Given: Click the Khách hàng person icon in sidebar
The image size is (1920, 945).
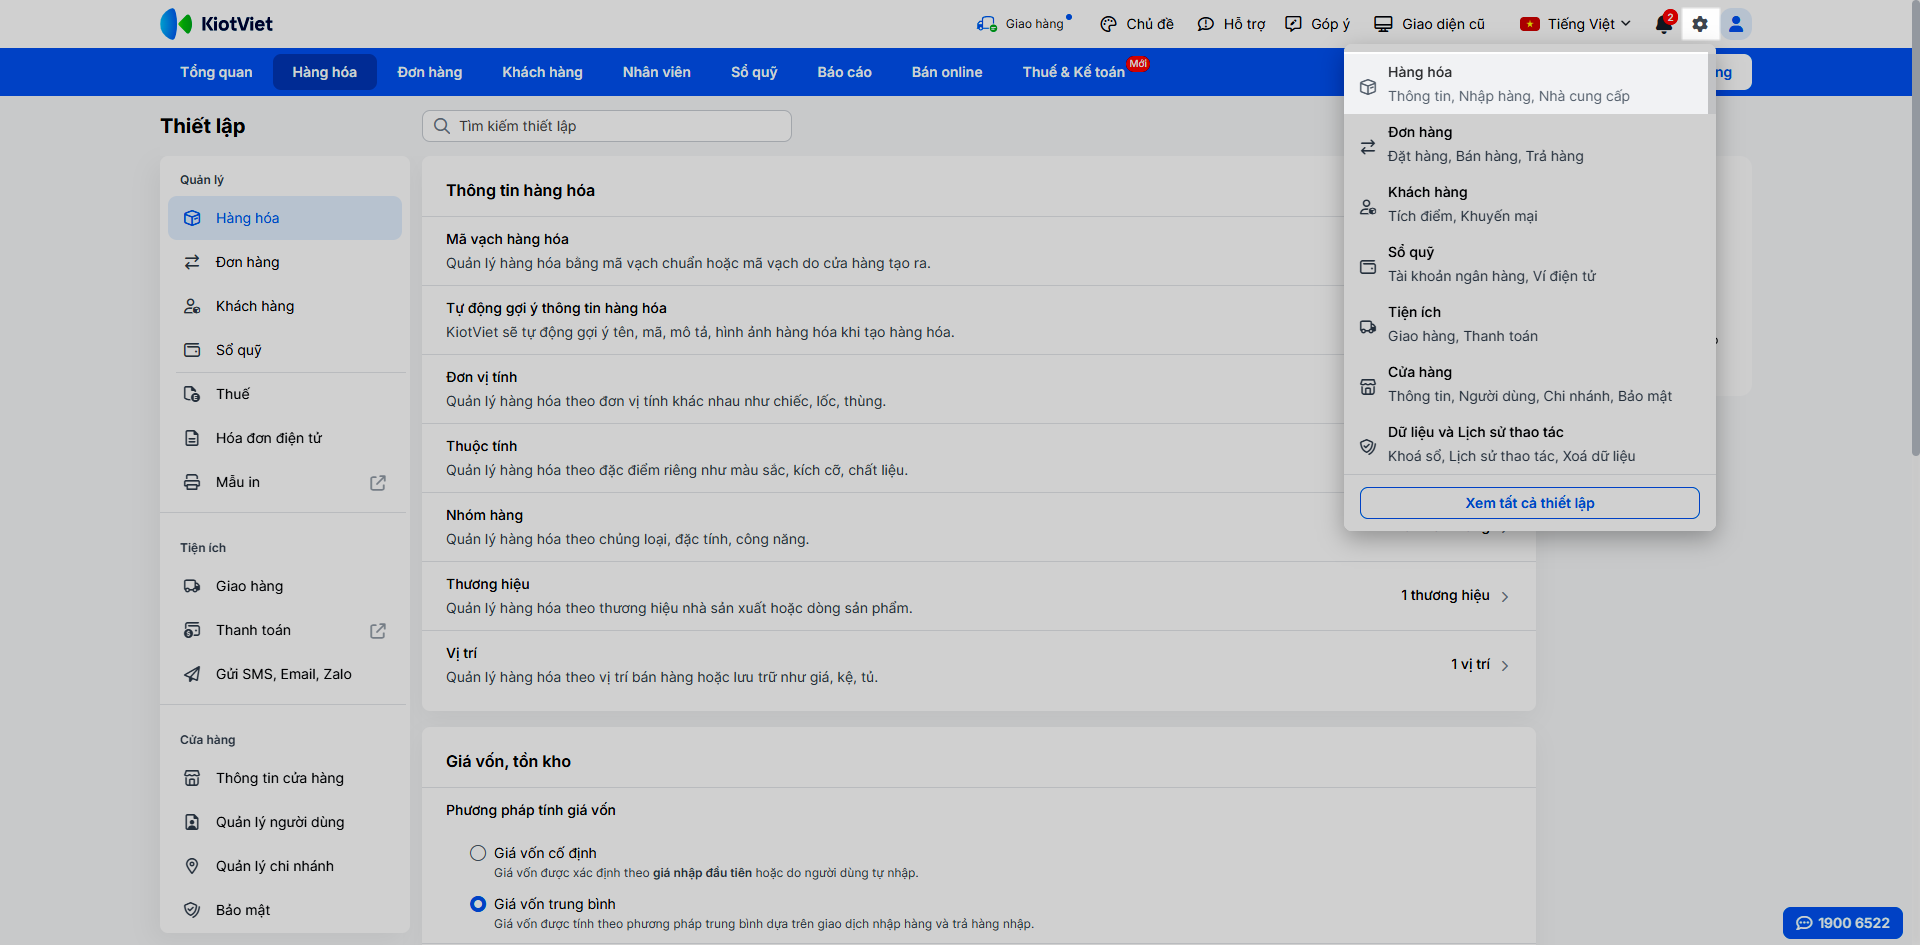Looking at the screenshot, I should [192, 306].
